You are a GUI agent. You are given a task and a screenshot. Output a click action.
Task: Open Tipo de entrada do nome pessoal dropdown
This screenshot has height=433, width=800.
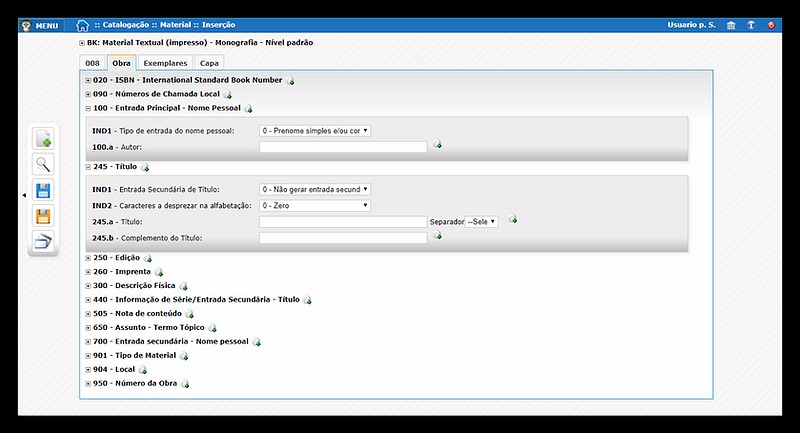pyautogui.click(x=314, y=130)
